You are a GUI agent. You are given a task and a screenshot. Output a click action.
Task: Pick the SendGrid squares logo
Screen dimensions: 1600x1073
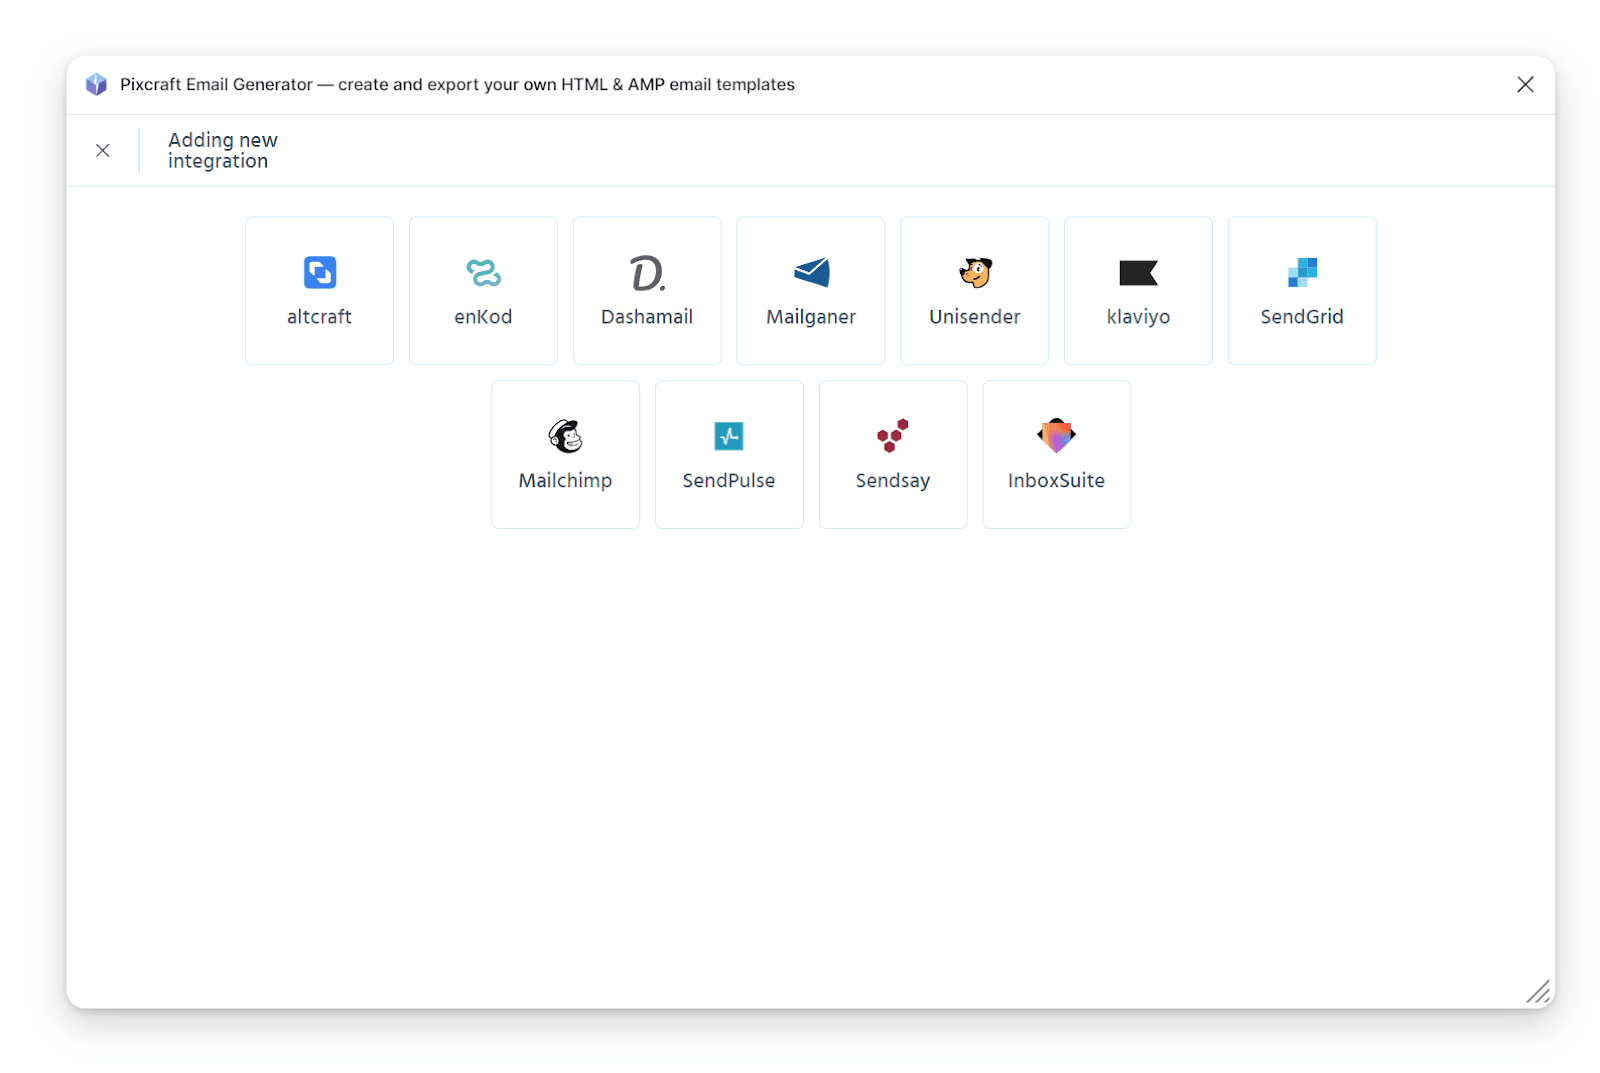click(1302, 272)
